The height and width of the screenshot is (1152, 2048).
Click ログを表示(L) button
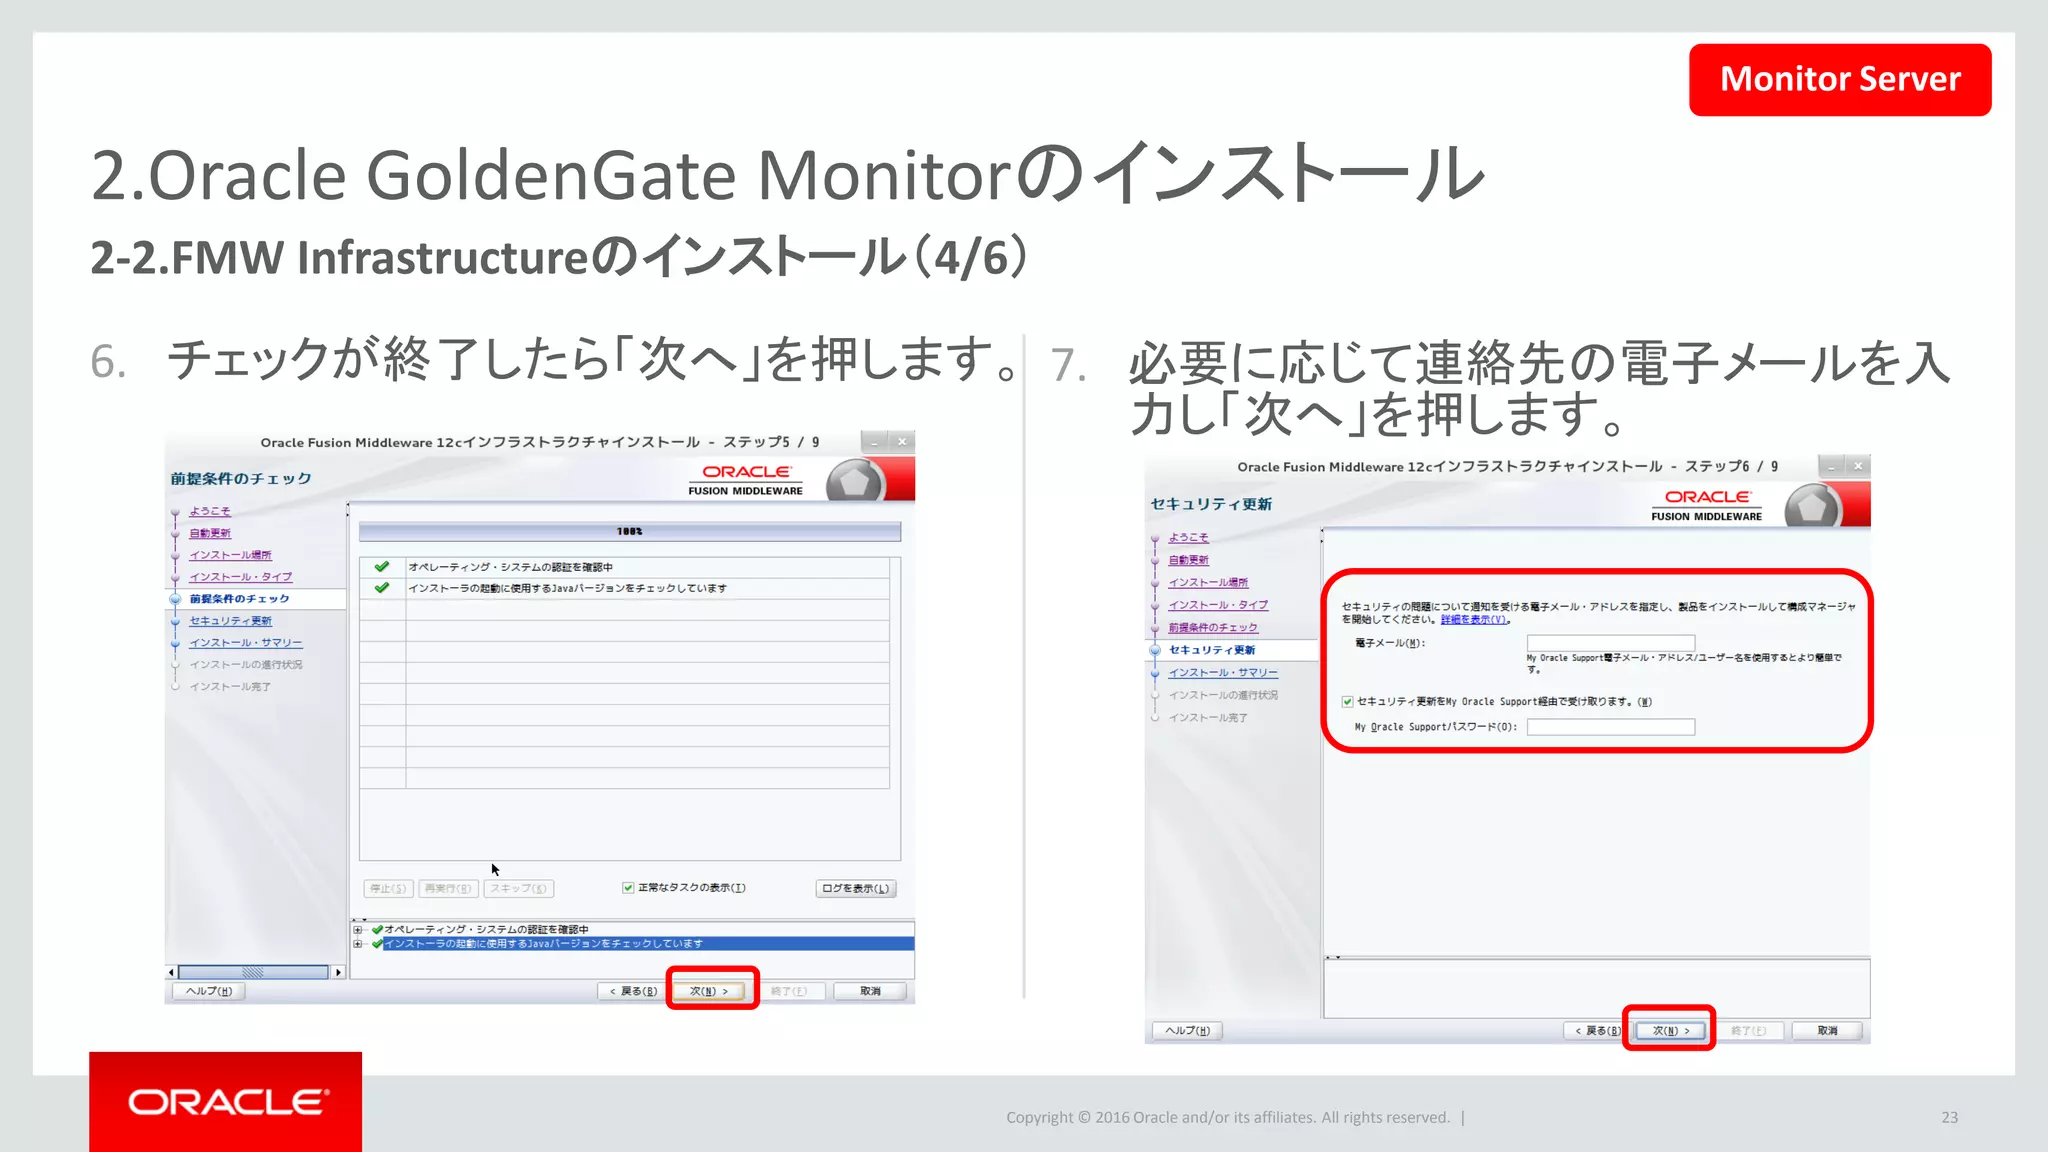click(x=855, y=888)
